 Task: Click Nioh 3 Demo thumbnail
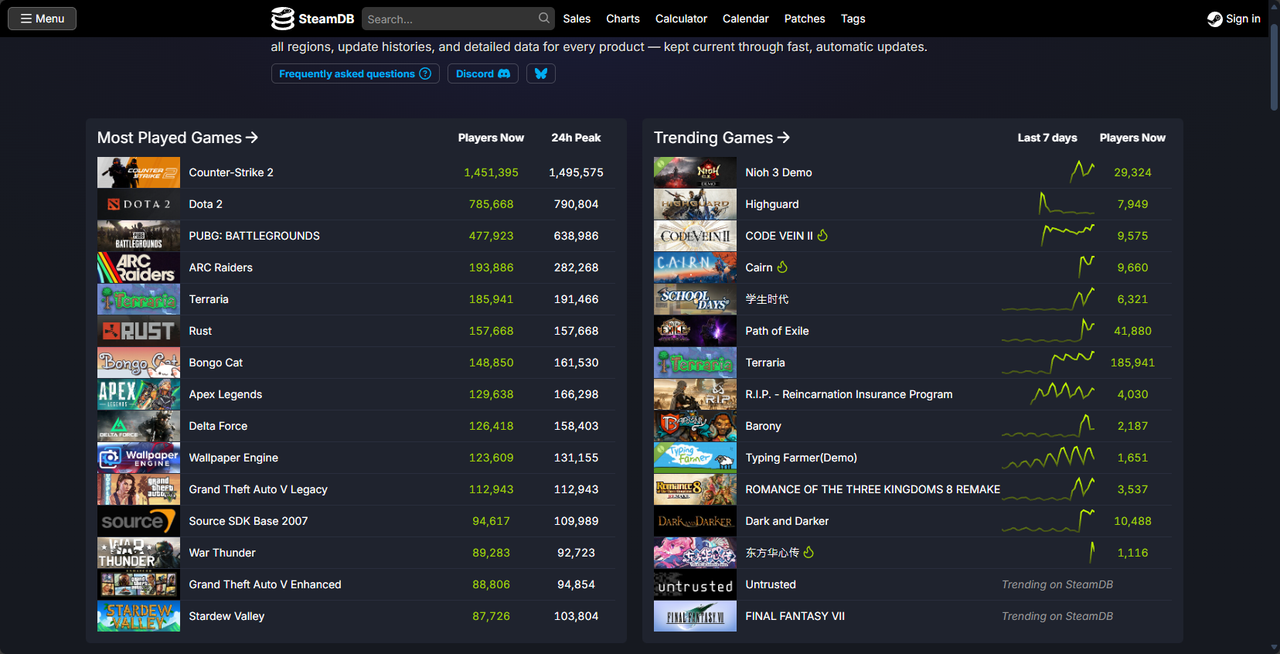[695, 172]
